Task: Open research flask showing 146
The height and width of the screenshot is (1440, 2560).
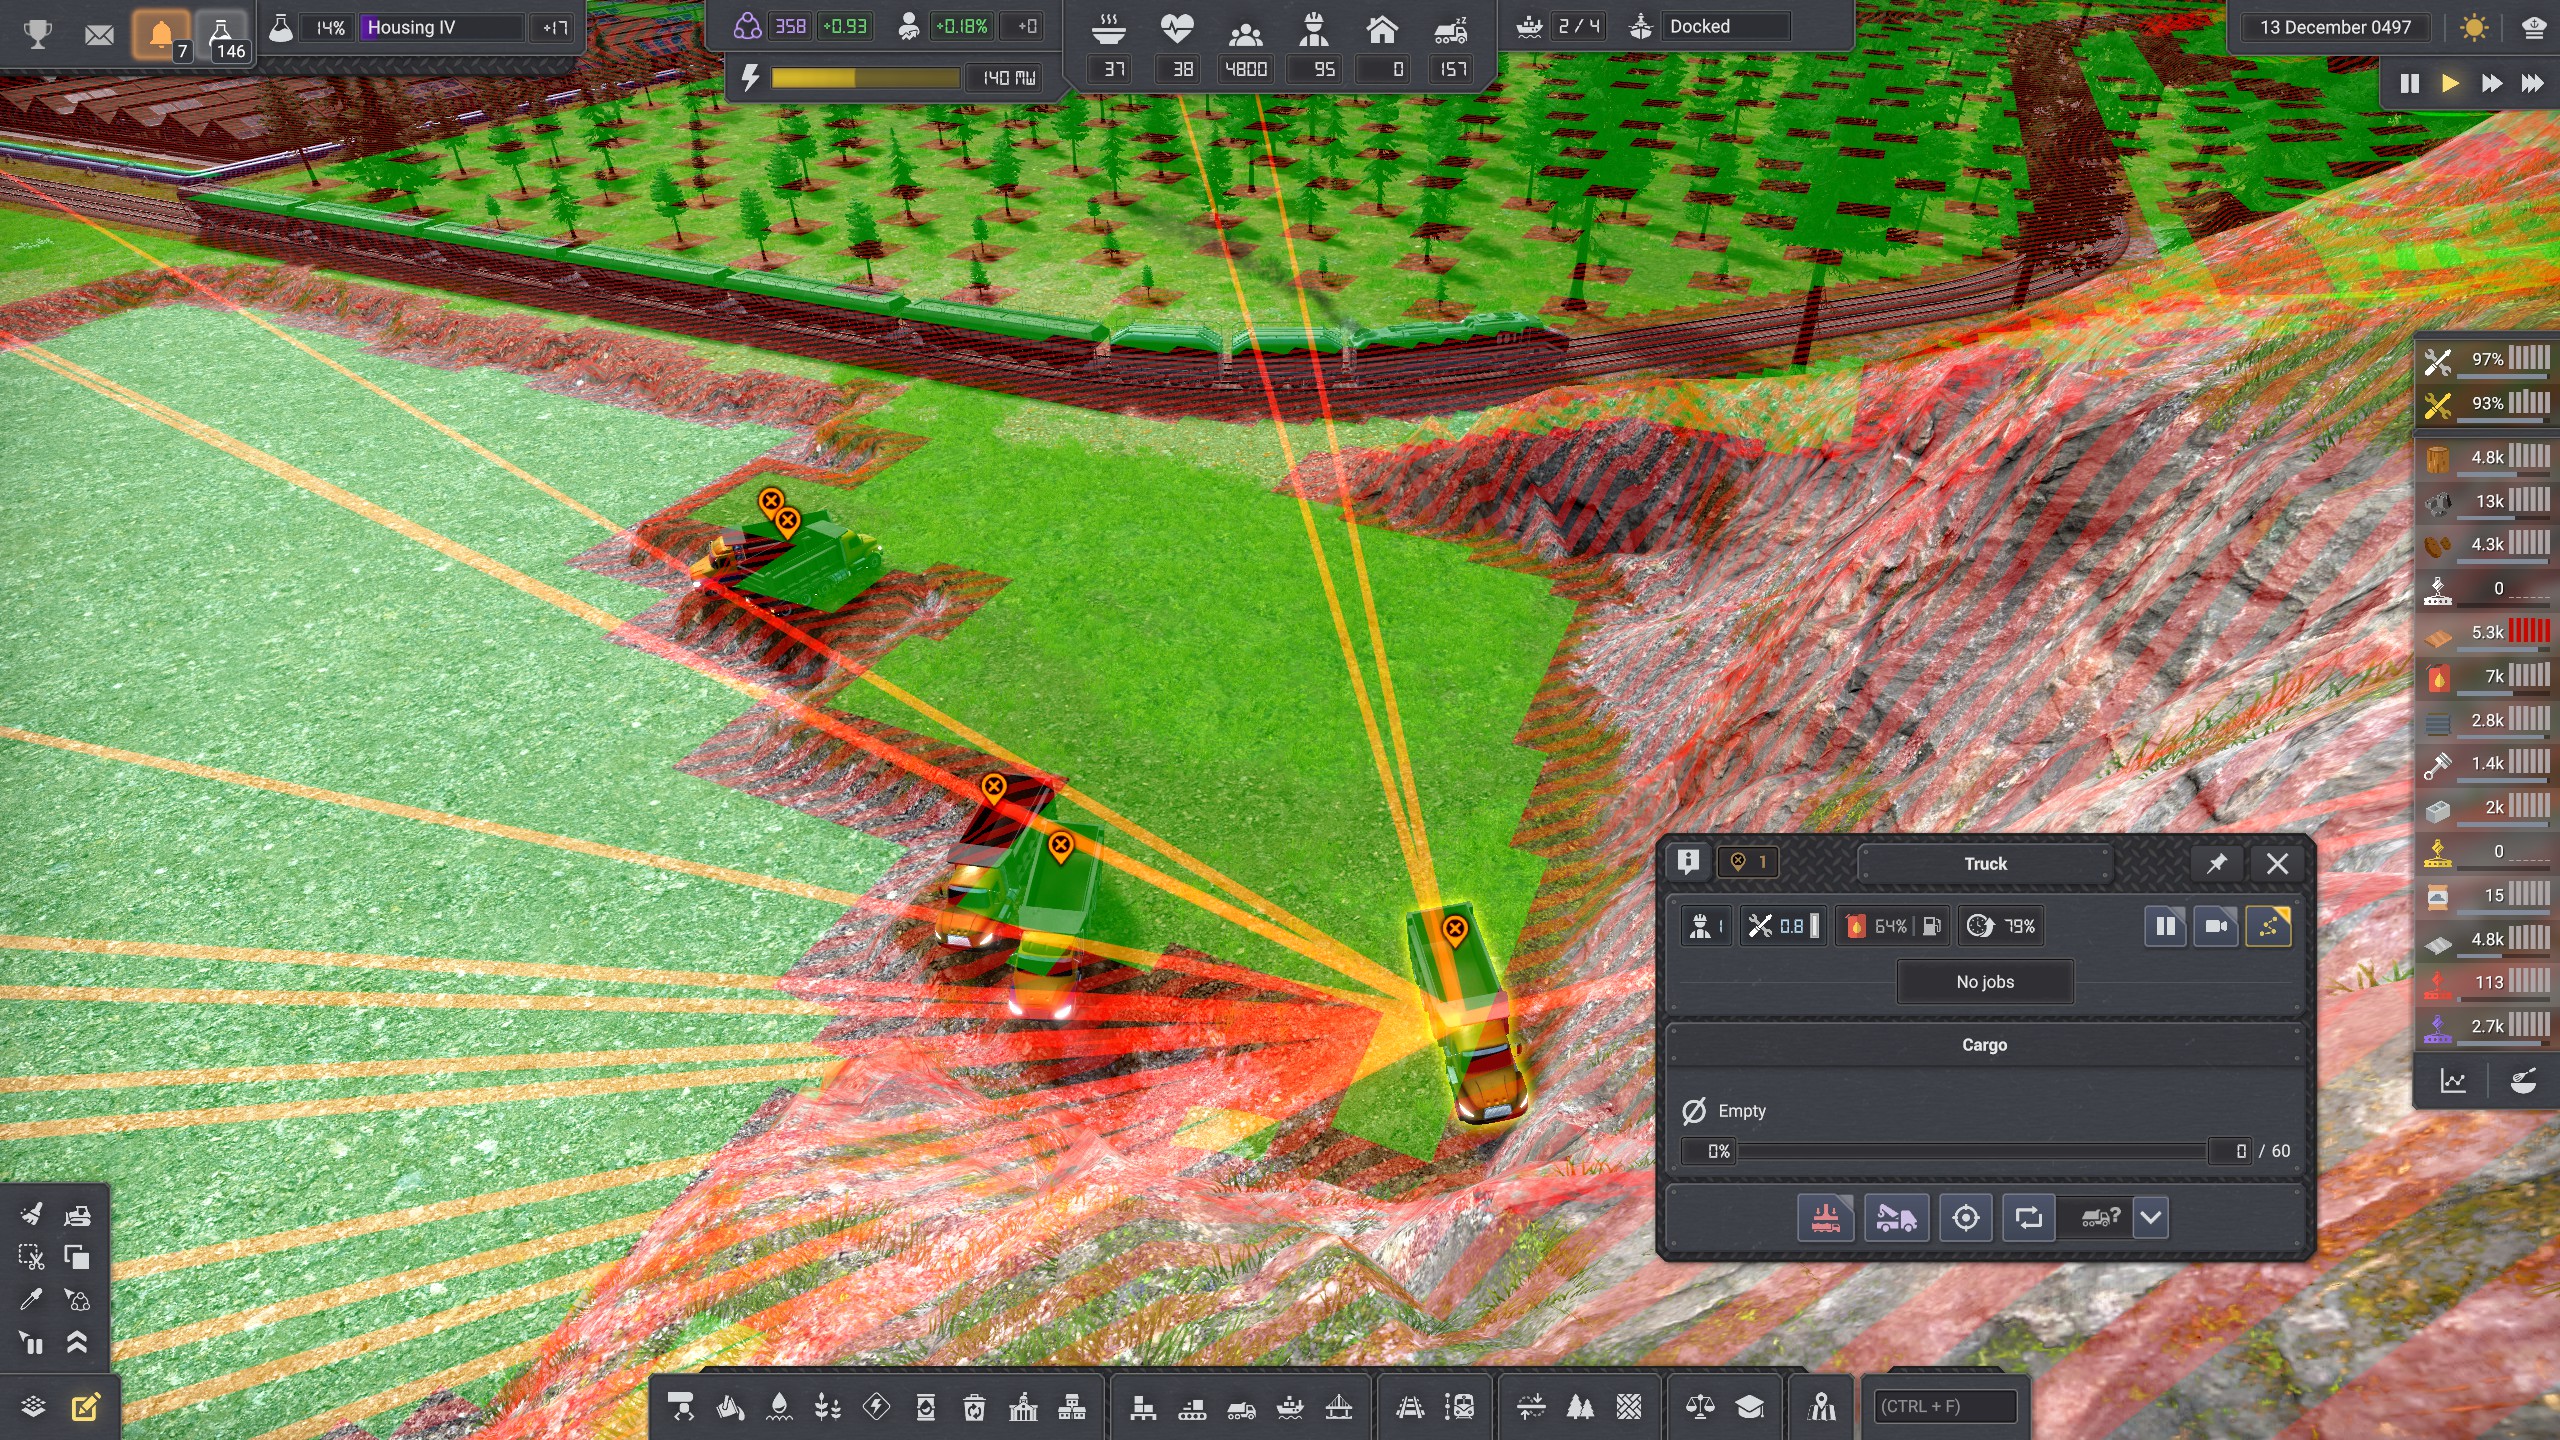Action: [x=222, y=36]
